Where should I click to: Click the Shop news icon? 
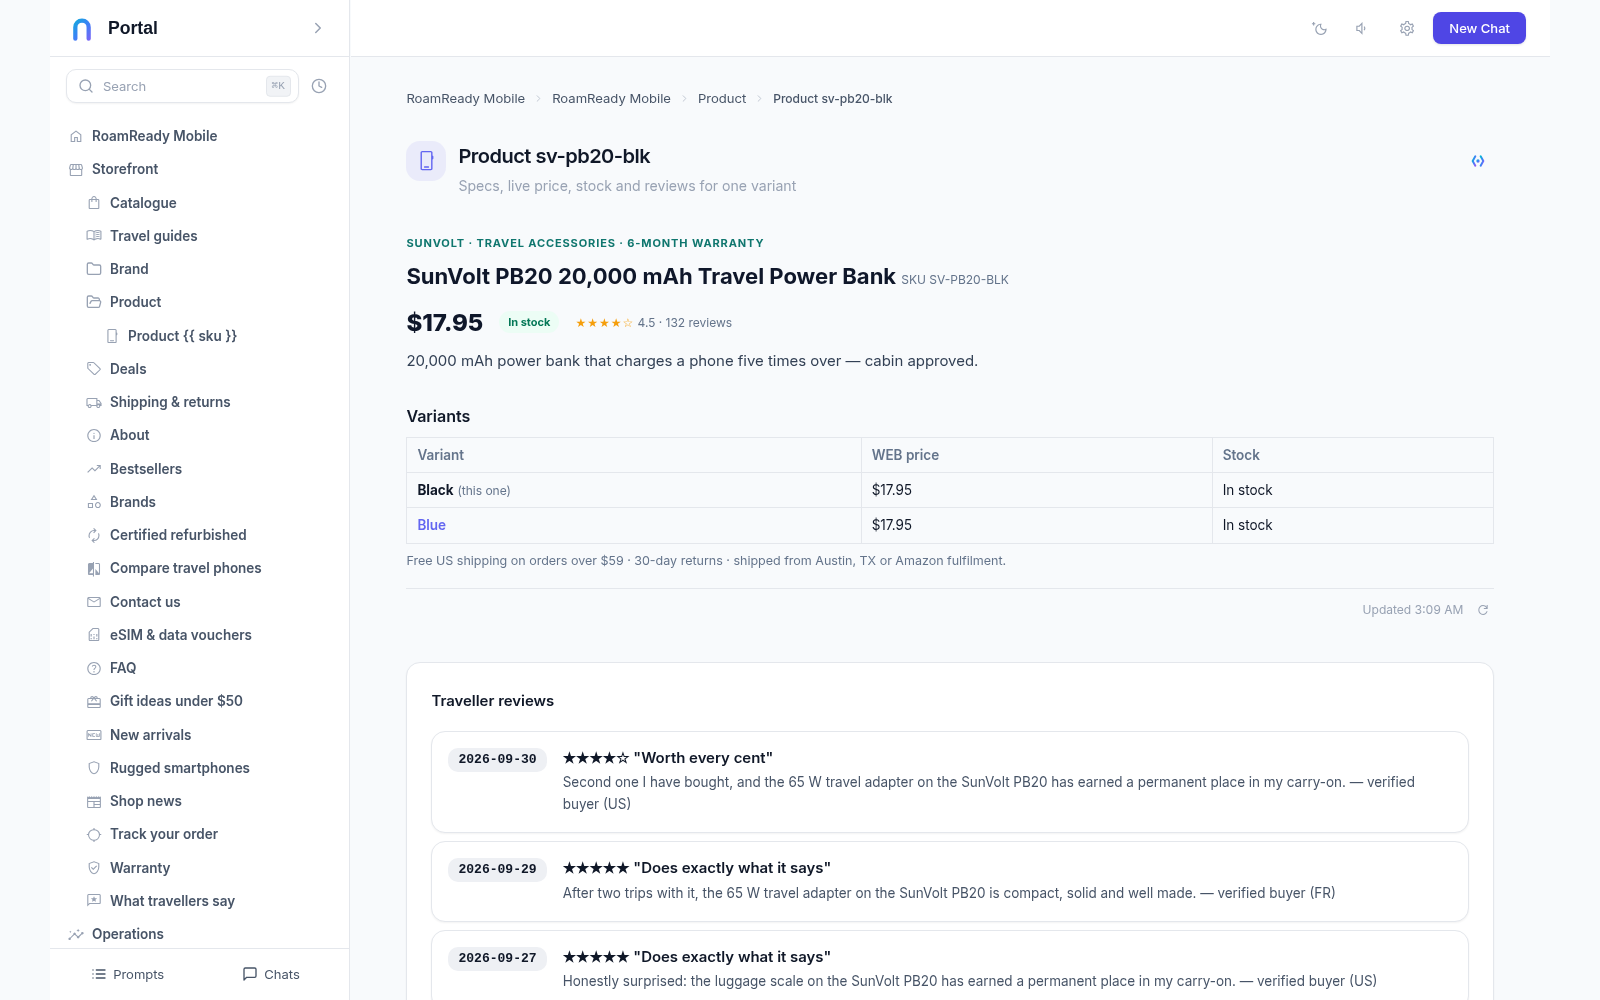[94, 801]
